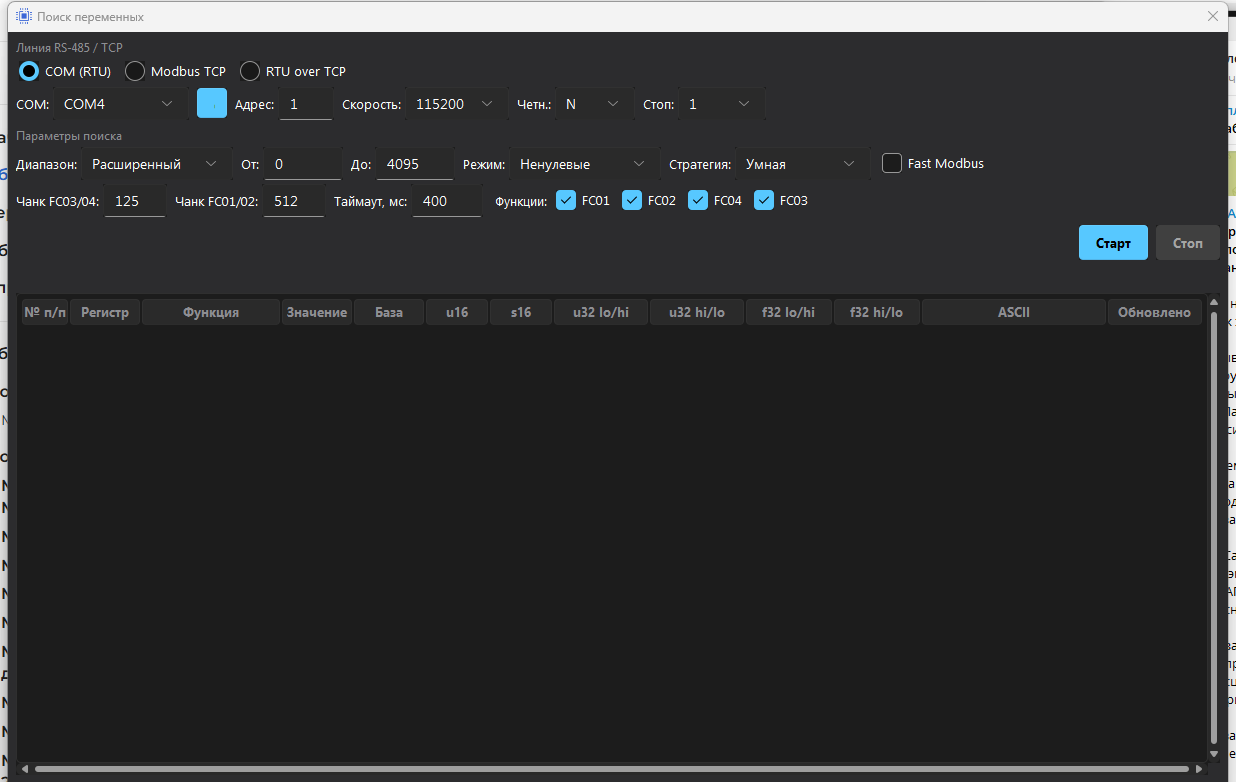This screenshot has width=1236, height=782.
Task: Sort by the Регистр column header
Action: coord(105,312)
